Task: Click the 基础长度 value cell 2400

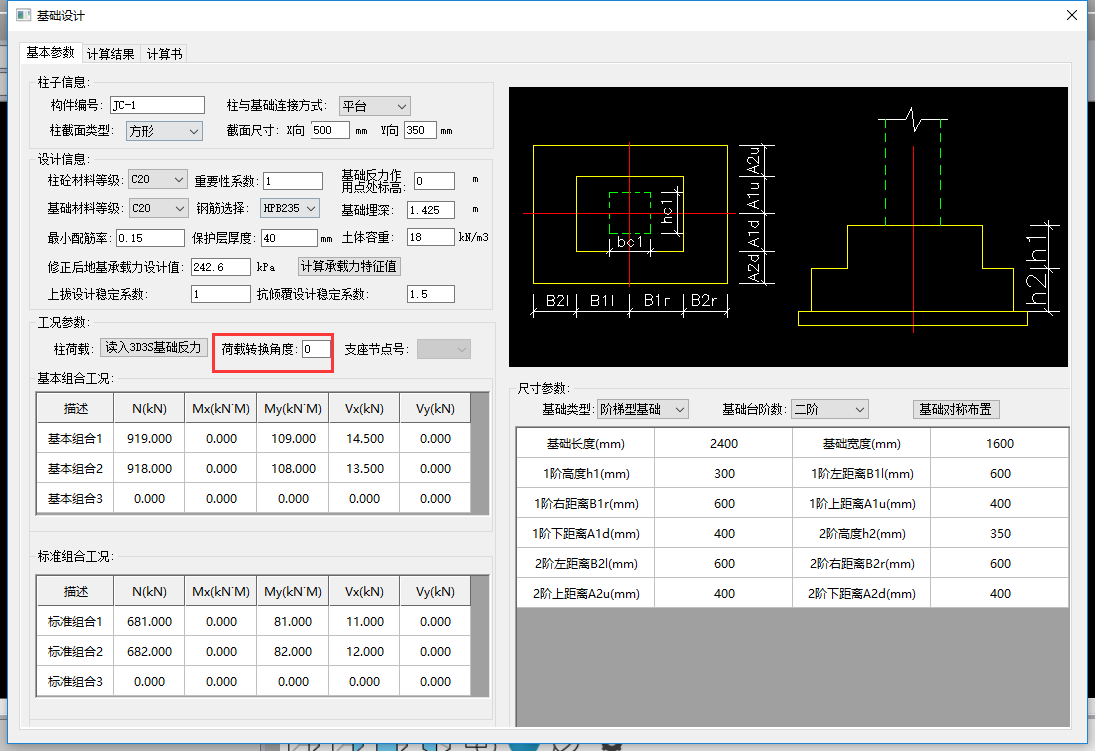Action: (x=724, y=444)
